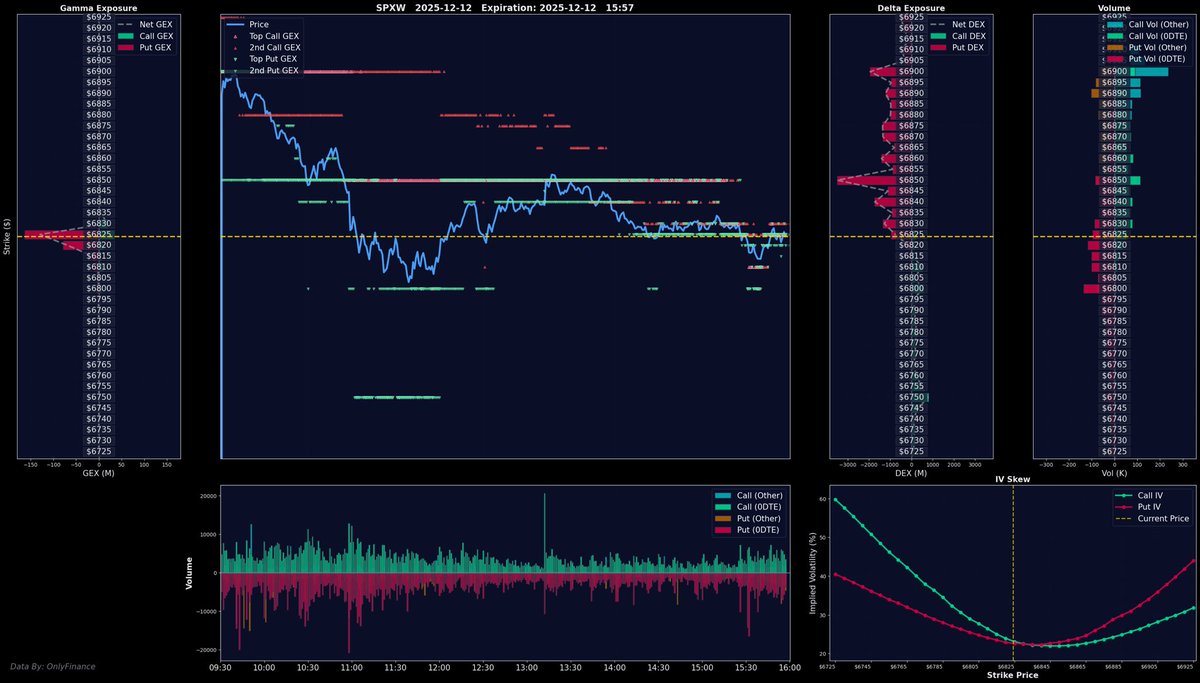Click the $6800 strike label in Delta Exposure panel
The image size is (1200, 683).
pyautogui.click(x=911, y=289)
